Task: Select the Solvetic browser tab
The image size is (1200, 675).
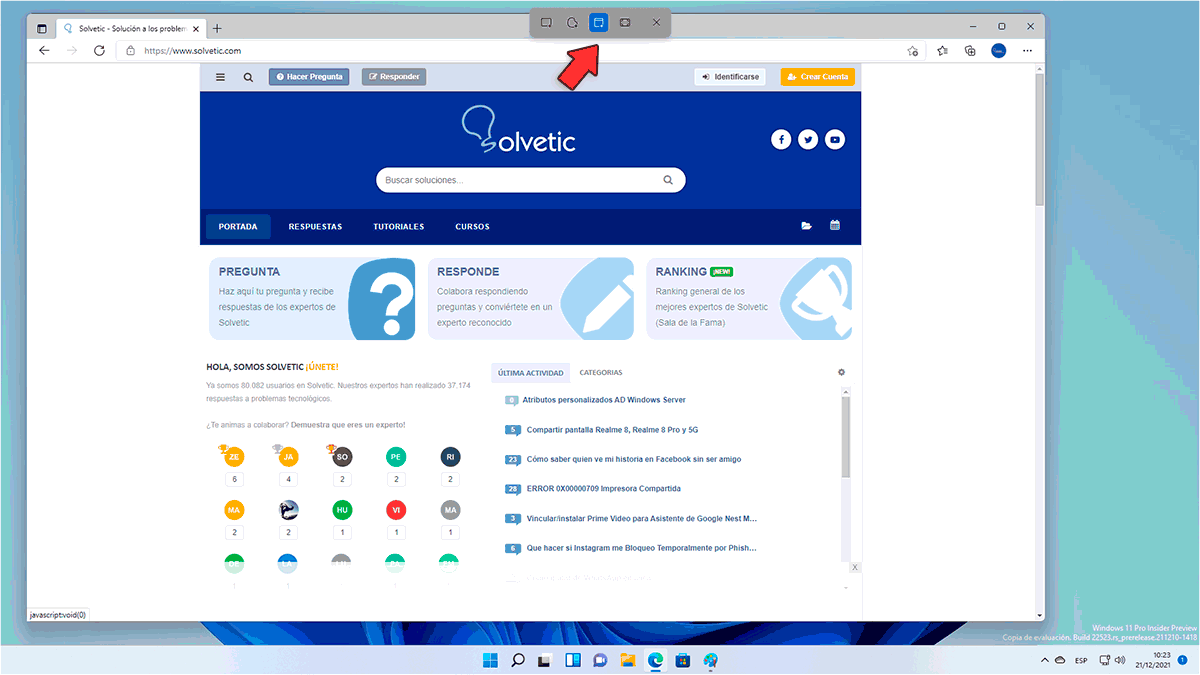Action: pyautogui.click(x=131, y=28)
